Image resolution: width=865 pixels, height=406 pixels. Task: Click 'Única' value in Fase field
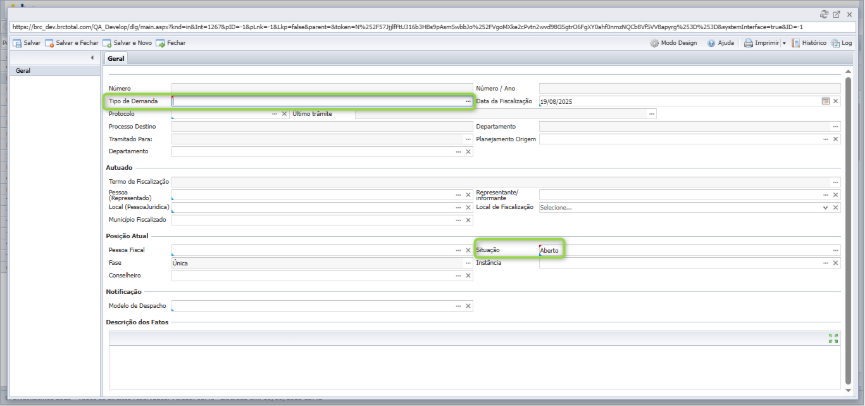click(x=180, y=263)
